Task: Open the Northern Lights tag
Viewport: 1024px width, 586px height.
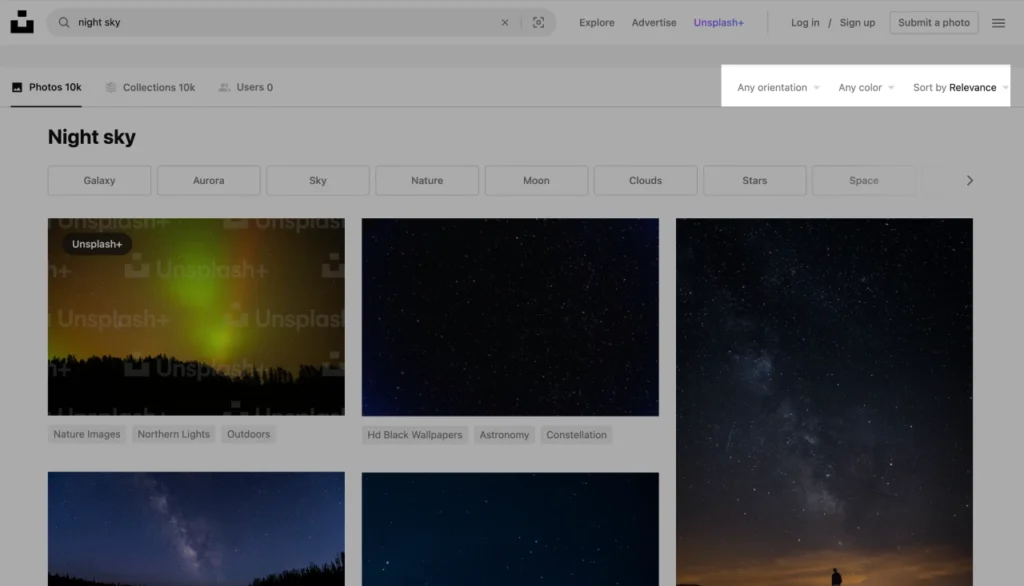Action: (173, 433)
